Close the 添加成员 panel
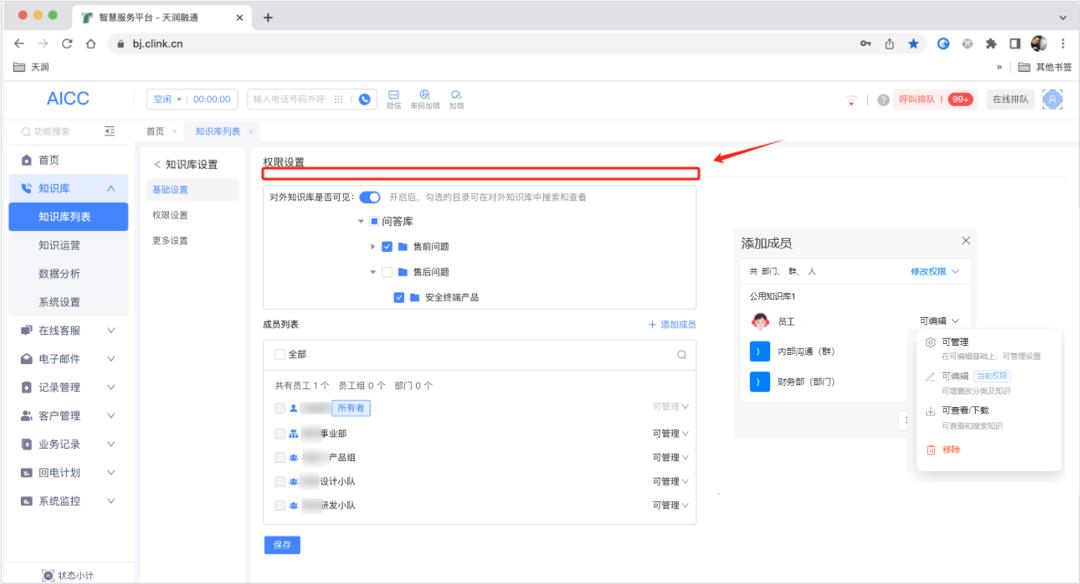Screen dimensions: 1080x584 click(x=965, y=241)
